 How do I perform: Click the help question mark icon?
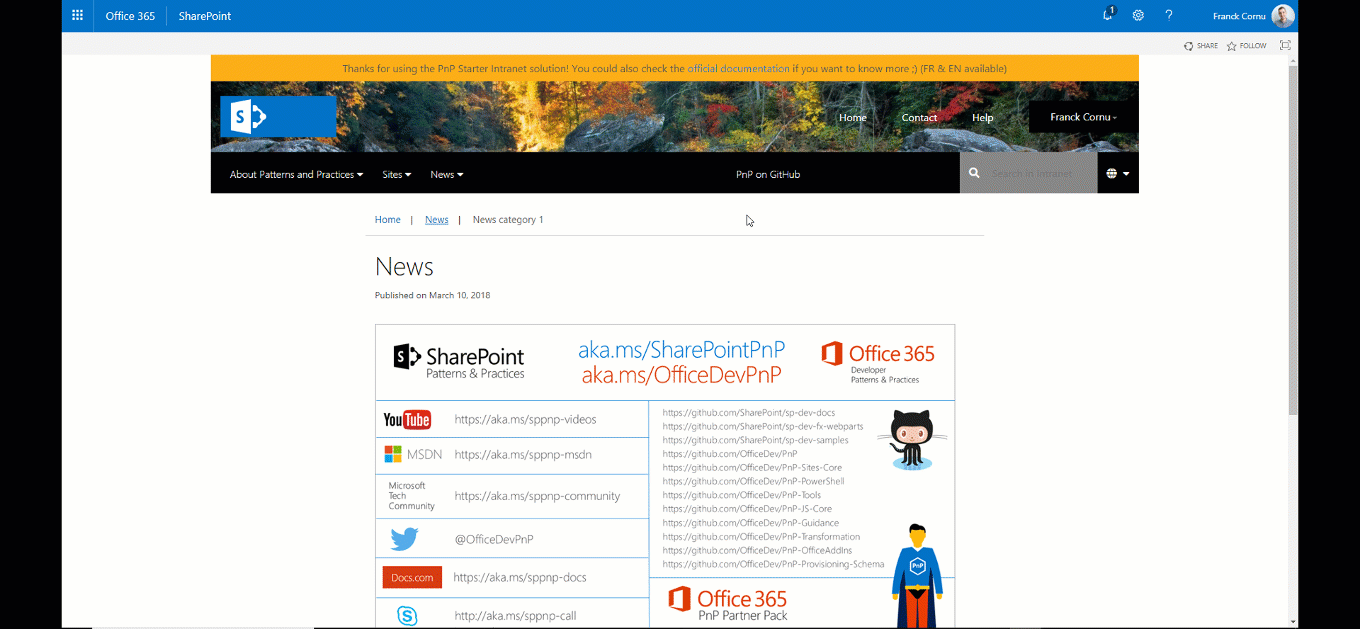(x=1169, y=15)
